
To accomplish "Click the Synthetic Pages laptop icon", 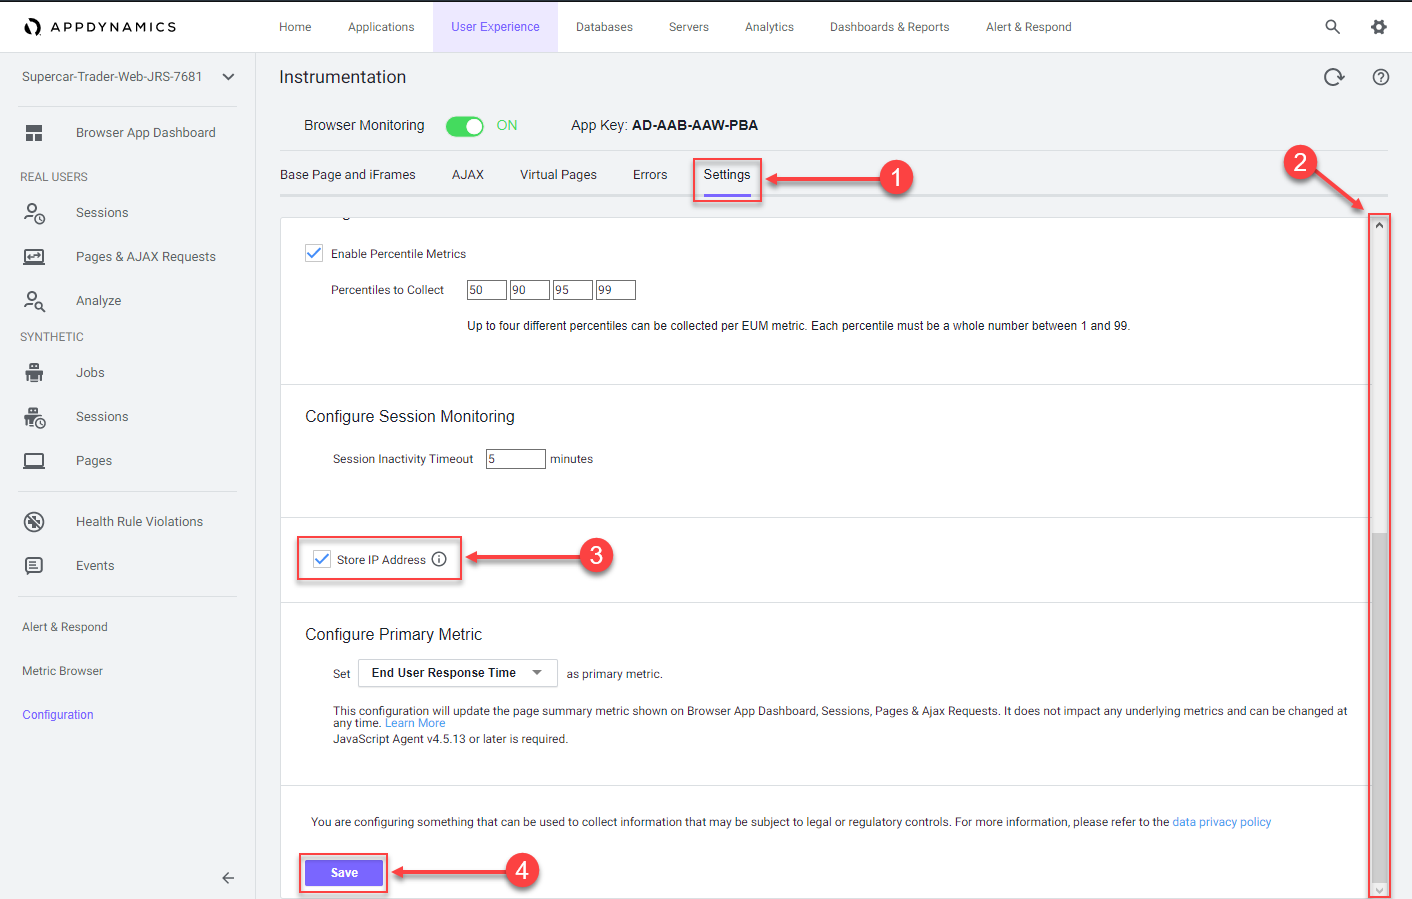I will [34, 461].
